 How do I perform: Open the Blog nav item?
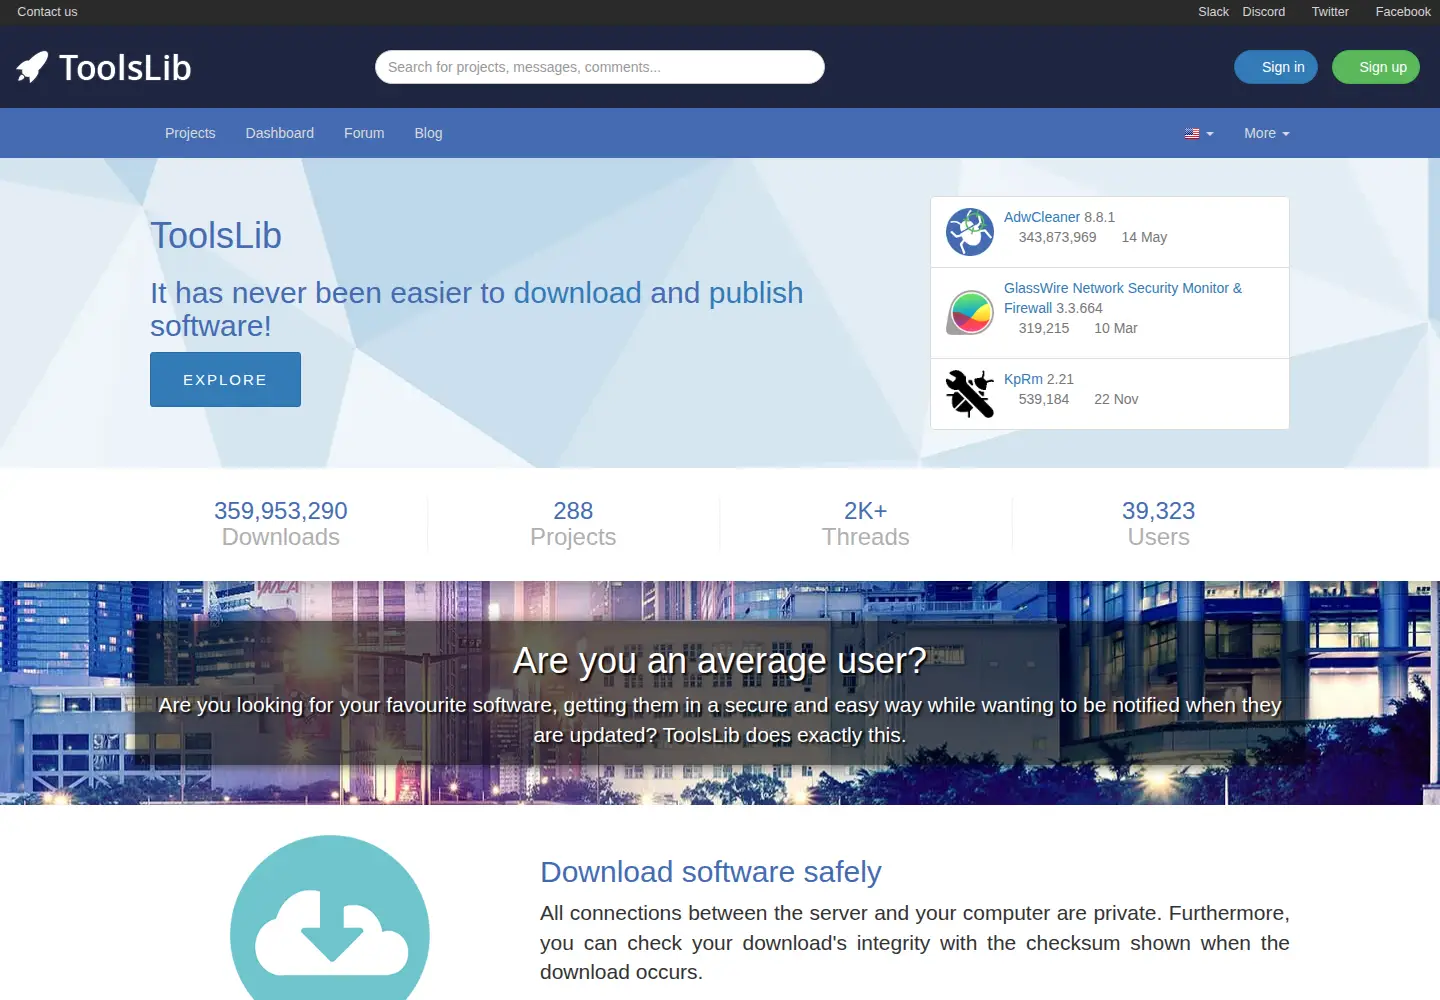coord(428,133)
